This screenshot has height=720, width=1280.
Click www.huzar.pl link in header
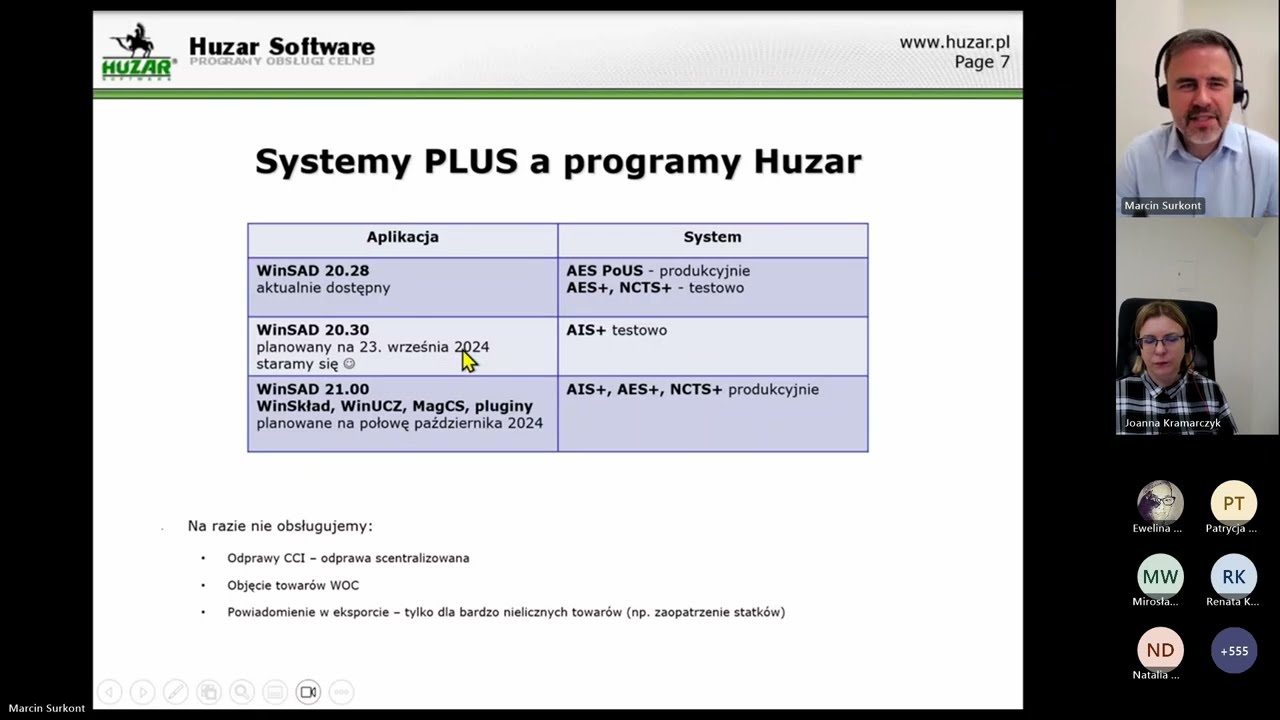point(954,42)
